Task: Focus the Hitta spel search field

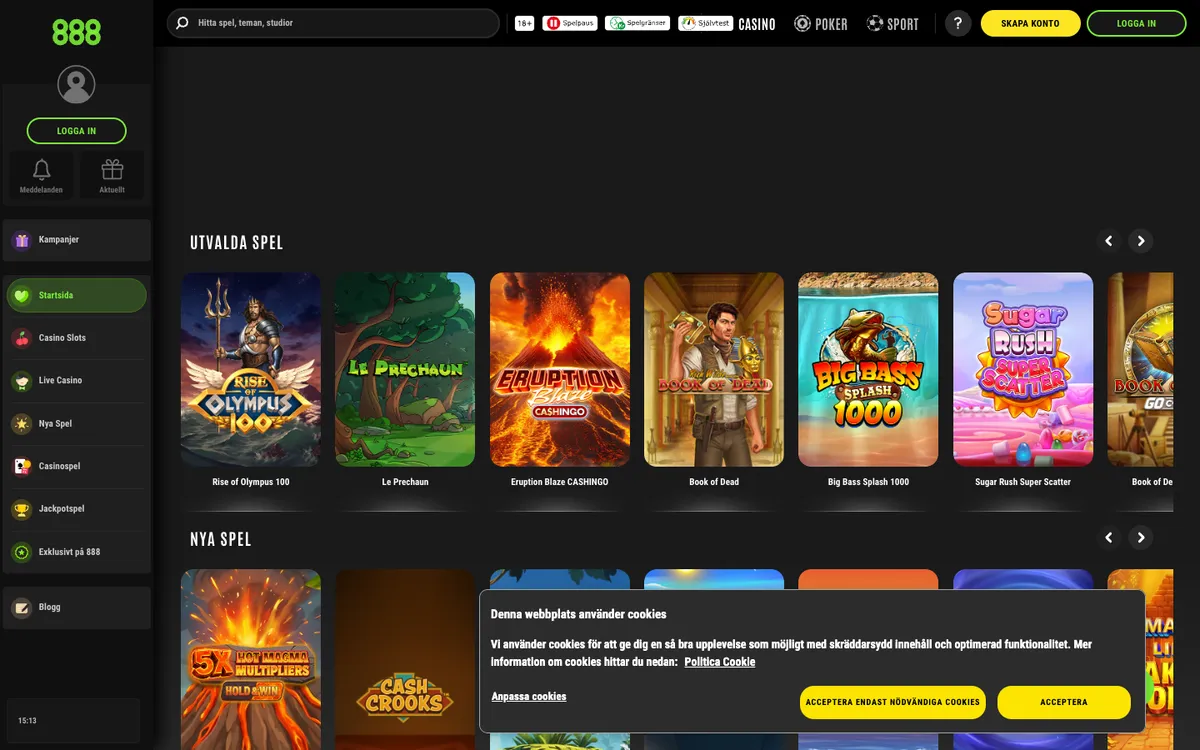Action: tap(333, 23)
